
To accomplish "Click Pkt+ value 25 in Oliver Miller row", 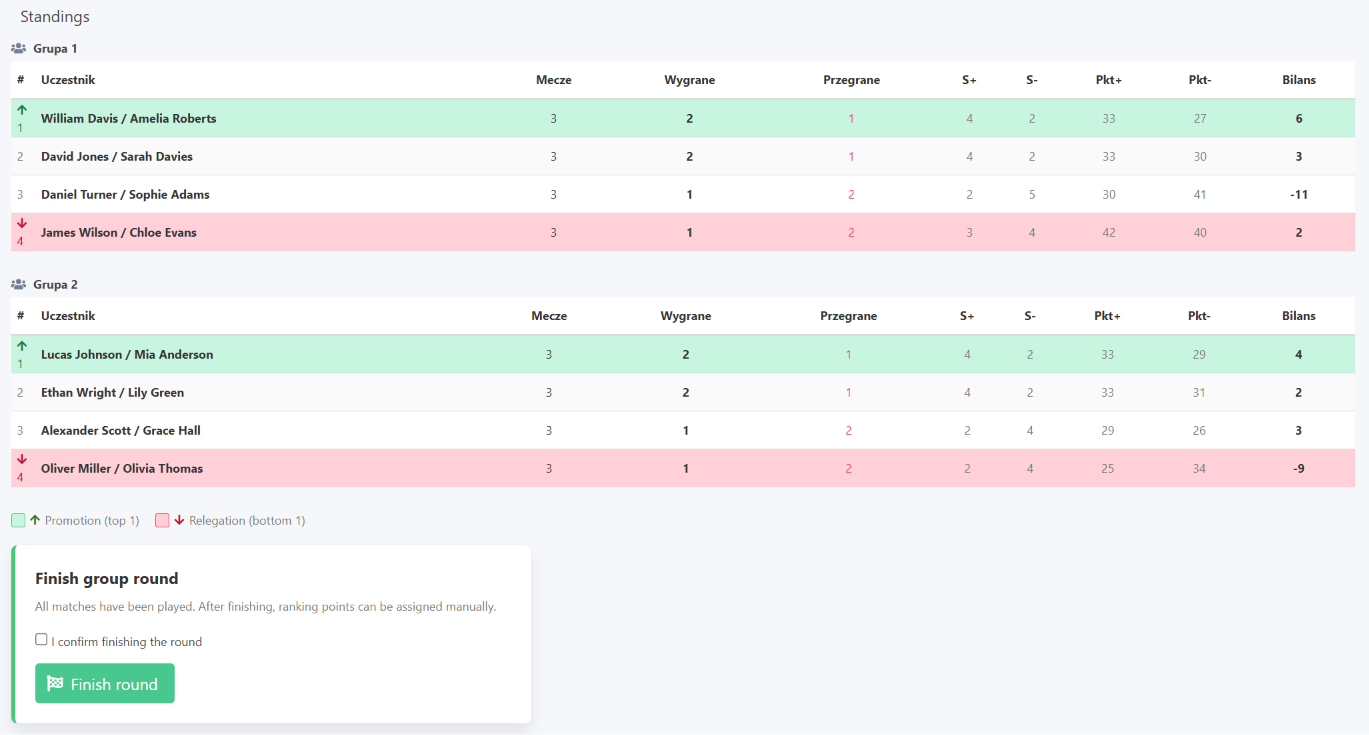I will click(x=1108, y=468).
